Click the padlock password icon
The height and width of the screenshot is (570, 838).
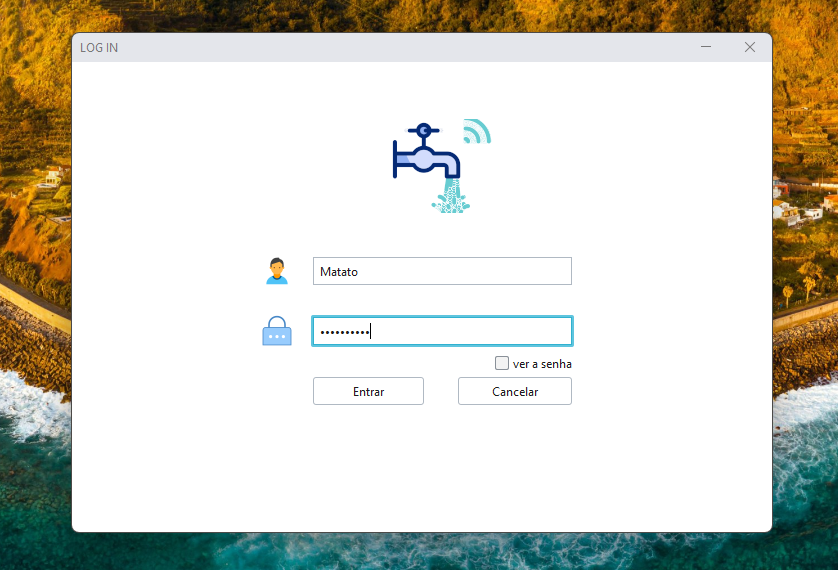pos(277,331)
